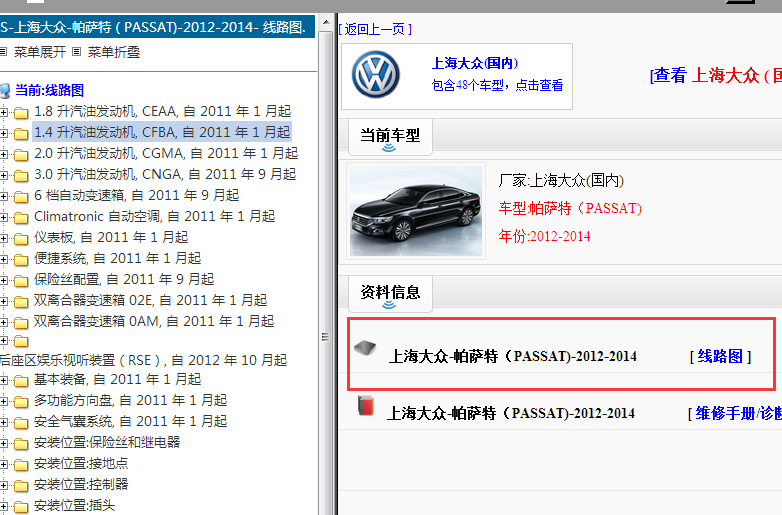Select Climatronic 自动空调 tree item
The height and width of the screenshot is (515, 782).
coord(154,216)
